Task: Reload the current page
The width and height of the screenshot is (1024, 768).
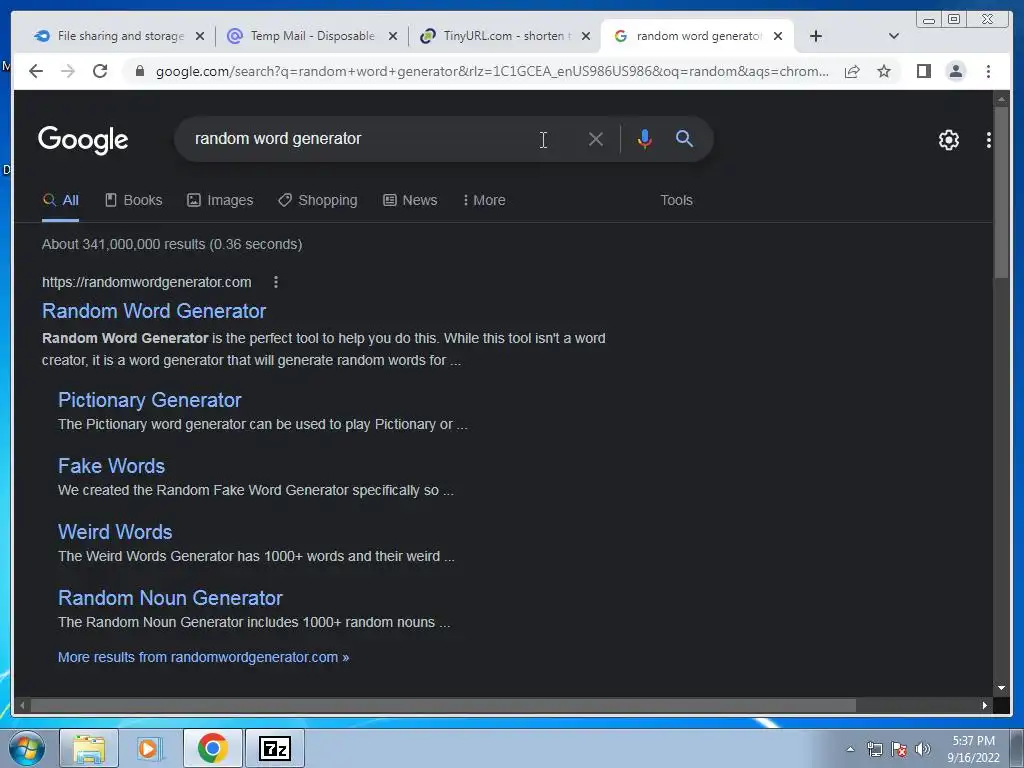Action: click(x=100, y=71)
